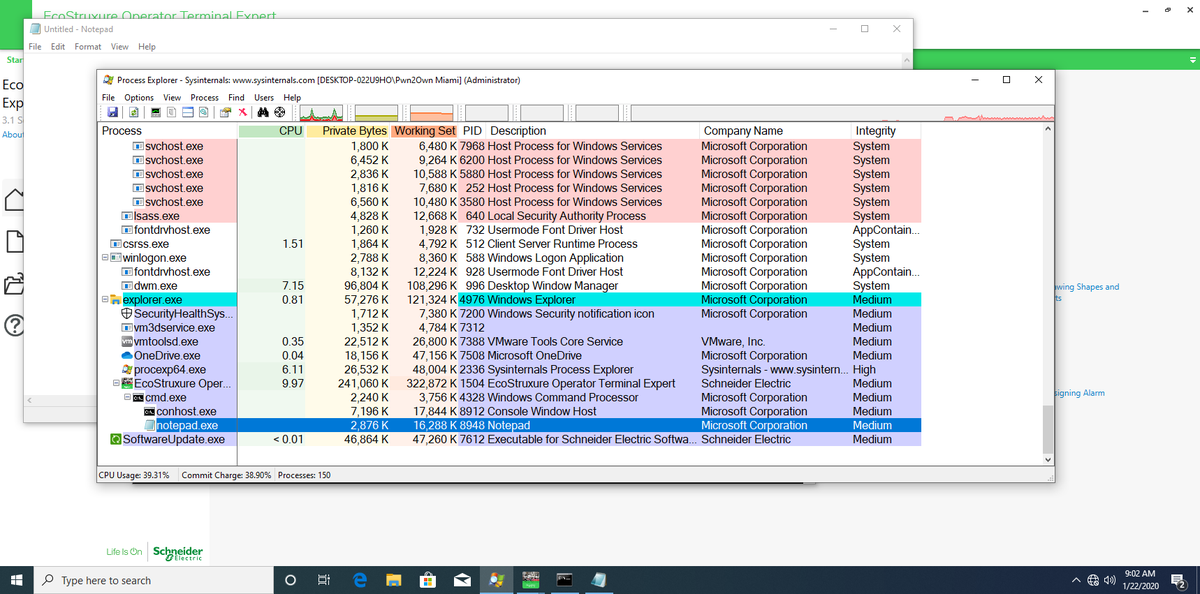
Task: Open the Edit menu in Notepad
Action: pos(58,46)
